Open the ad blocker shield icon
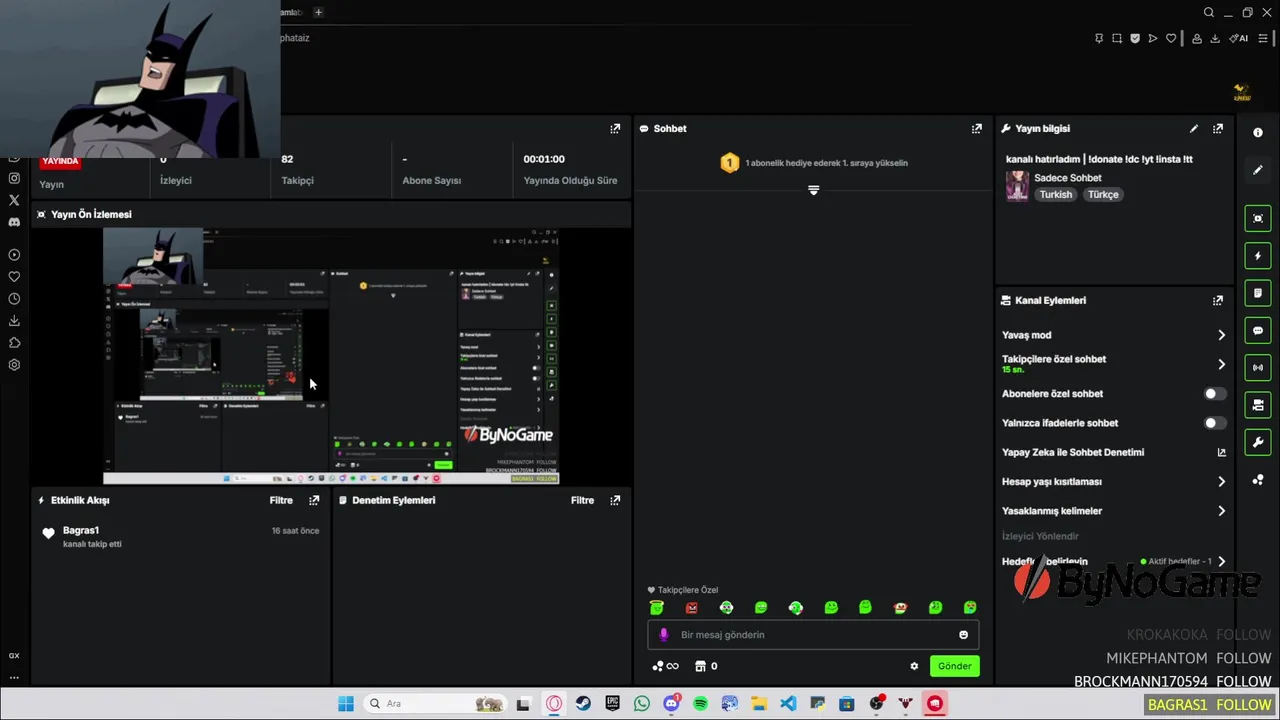Viewport: 1280px width, 720px height. pos(1135,38)
